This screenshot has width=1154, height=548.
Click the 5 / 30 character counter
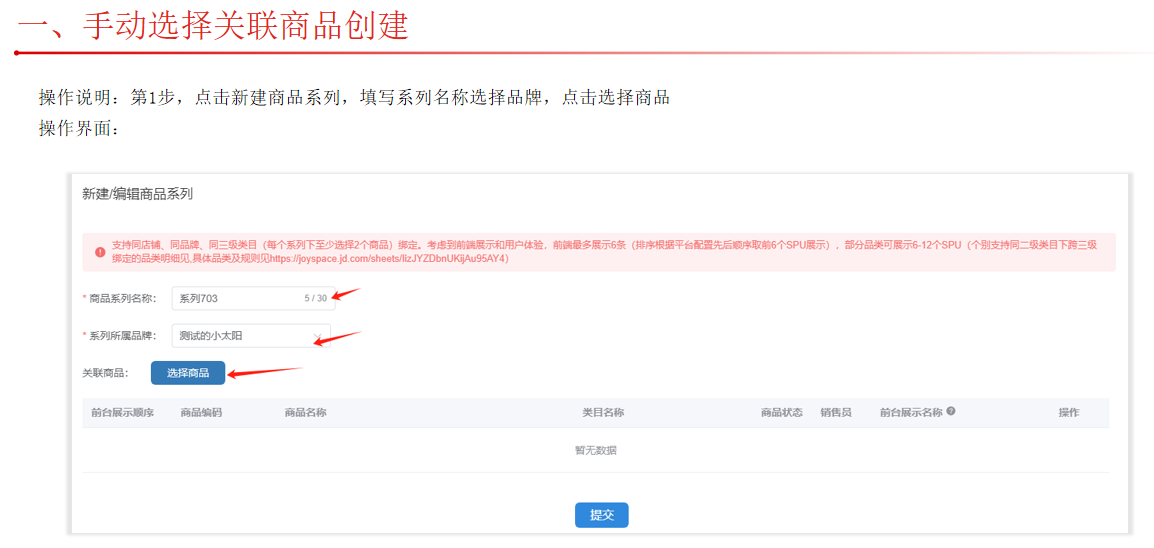[x=315, y=298]
